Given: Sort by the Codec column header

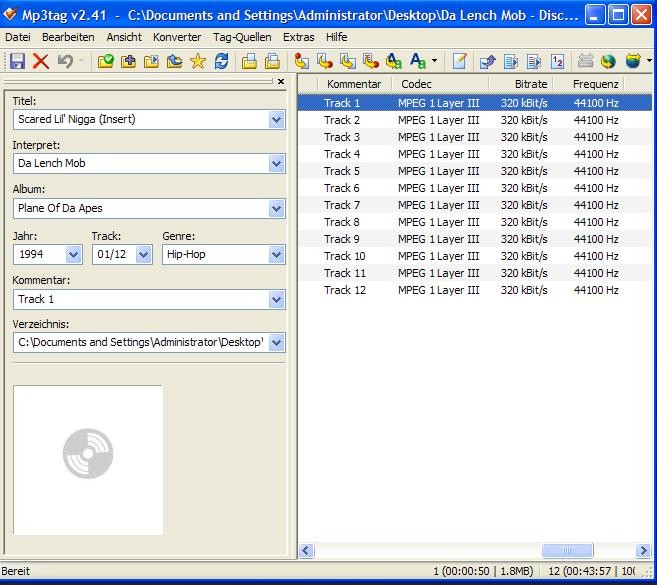Looking at the screenshot, I should tap(440, 84).
